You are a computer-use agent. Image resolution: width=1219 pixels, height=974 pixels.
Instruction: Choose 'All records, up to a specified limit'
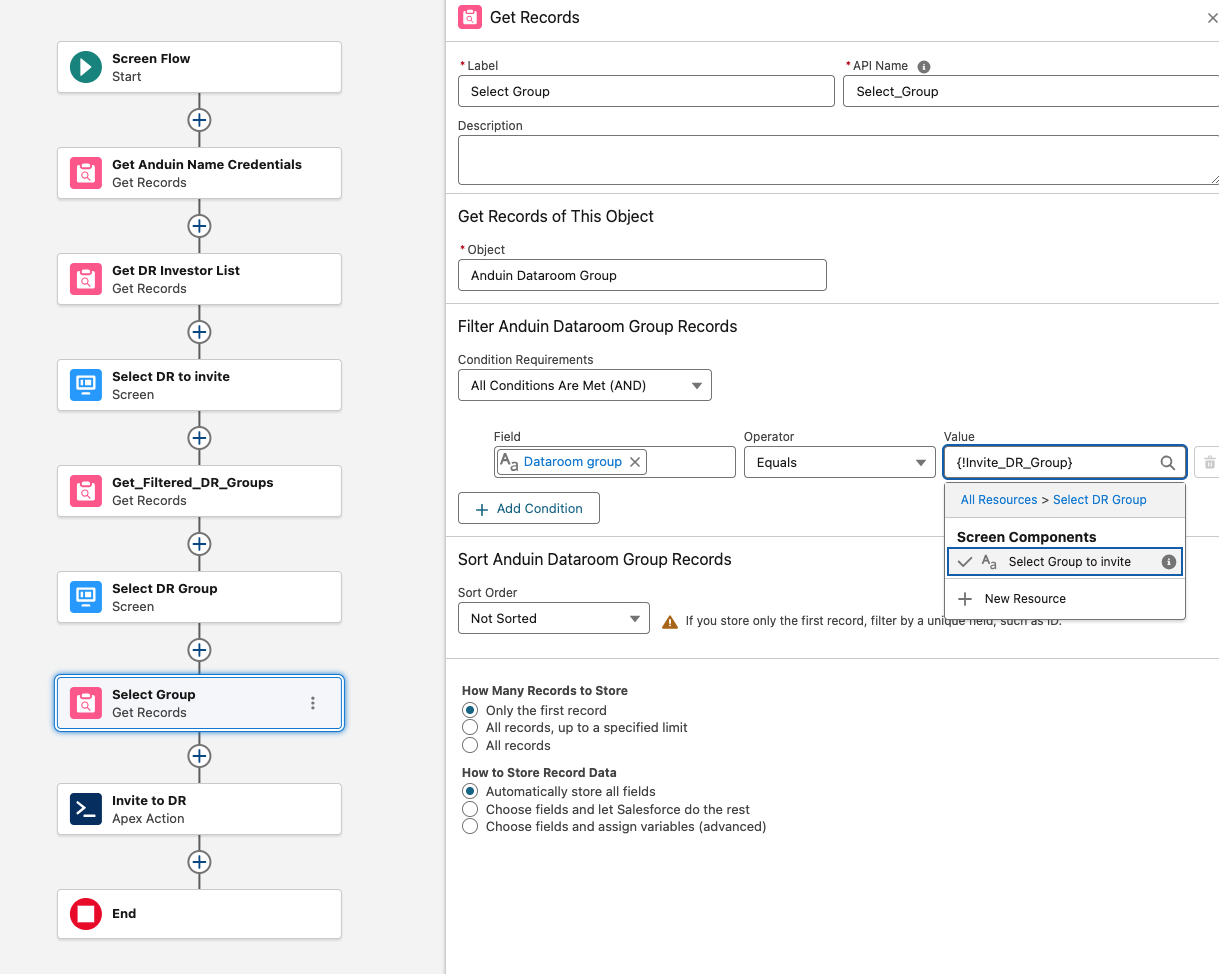pyautogui.click(x=469, y=728)
